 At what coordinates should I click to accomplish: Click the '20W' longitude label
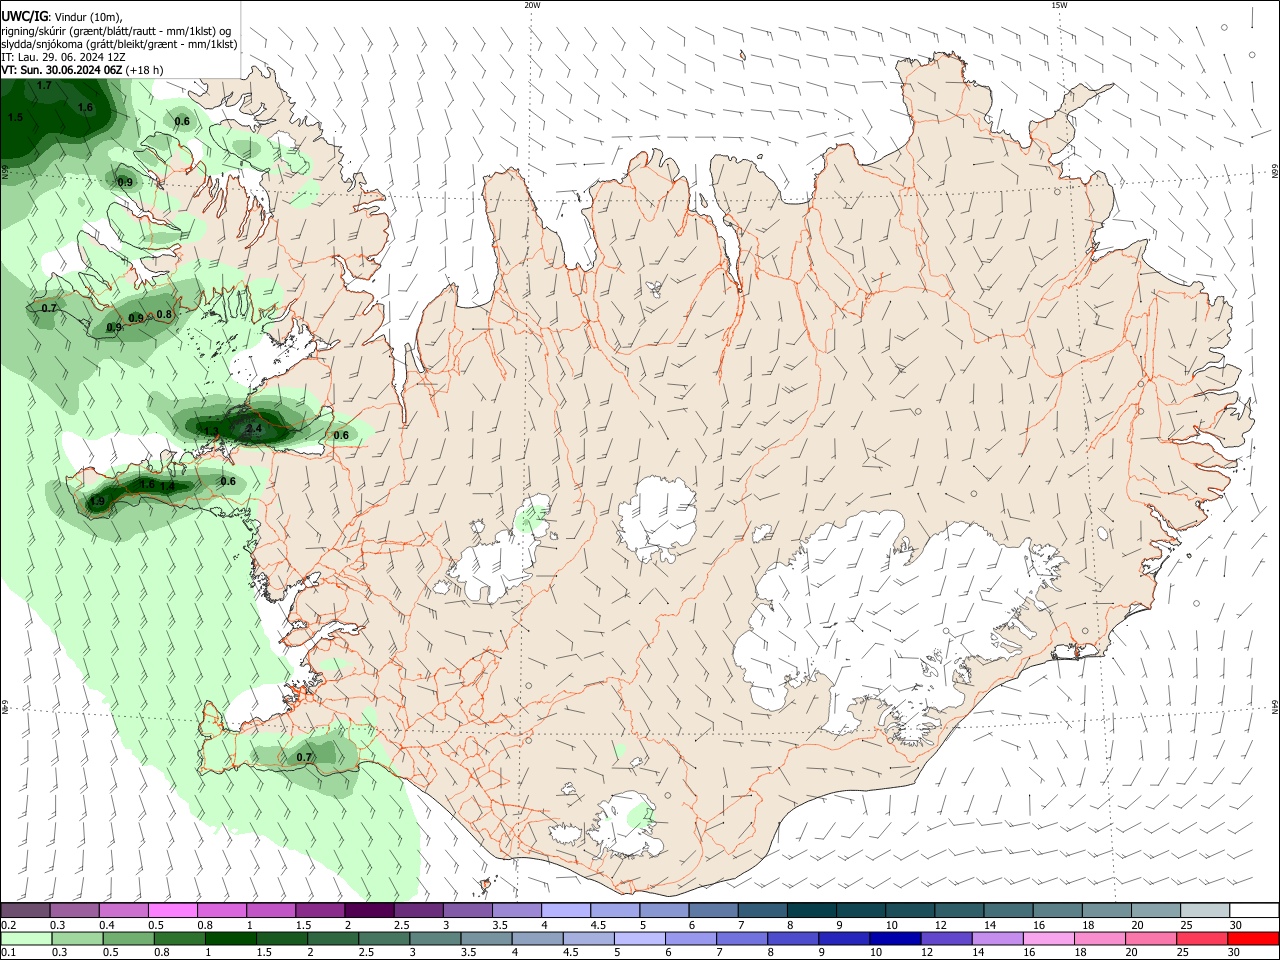coord(532,5)
